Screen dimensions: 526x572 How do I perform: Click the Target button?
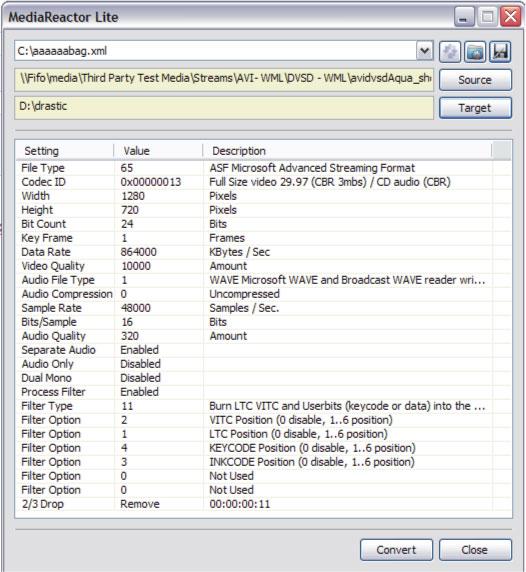tap(475, 108)
